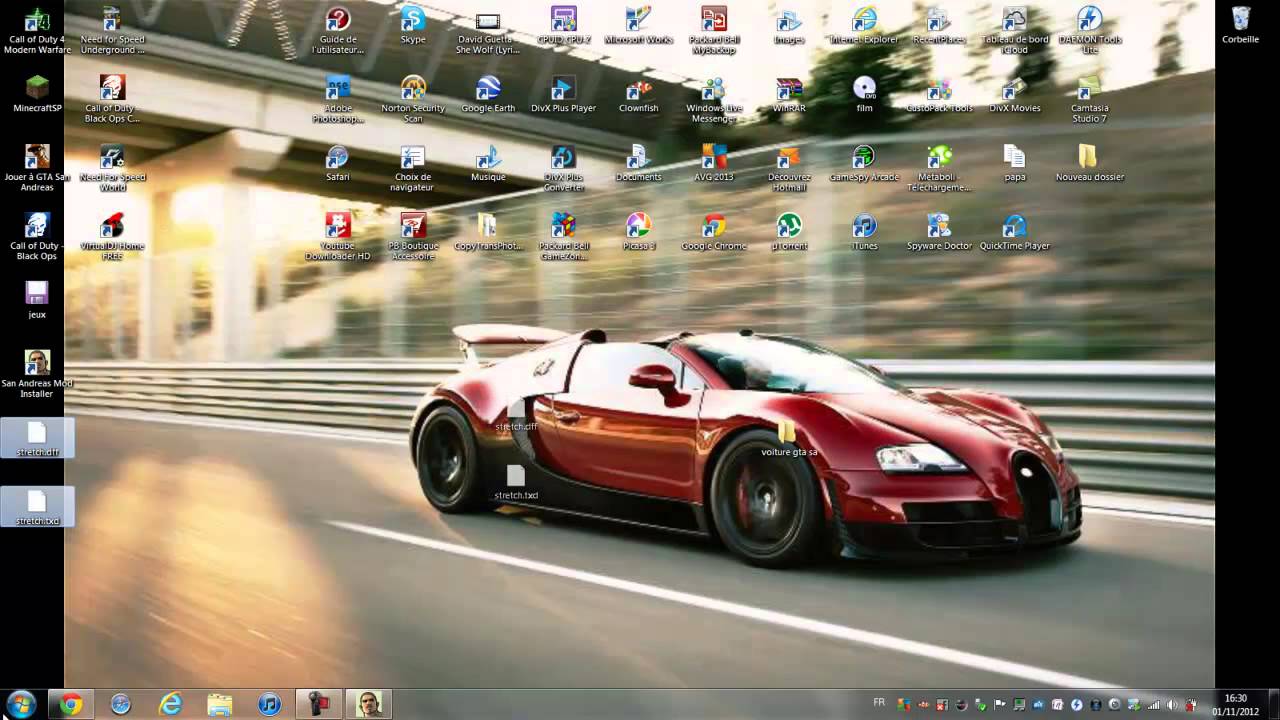Launch Skype desktop shortcut

click(x=413, y=26)
